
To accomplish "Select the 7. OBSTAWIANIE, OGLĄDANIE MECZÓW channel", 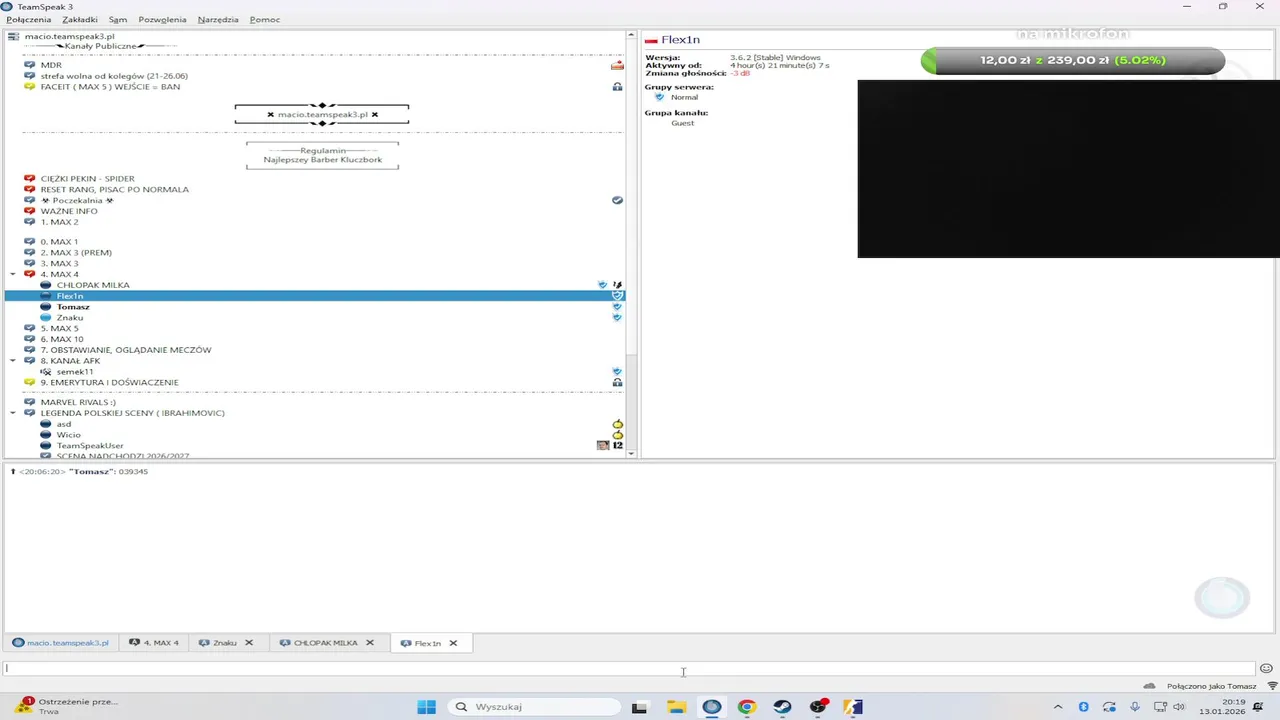I will coord(126,350).
